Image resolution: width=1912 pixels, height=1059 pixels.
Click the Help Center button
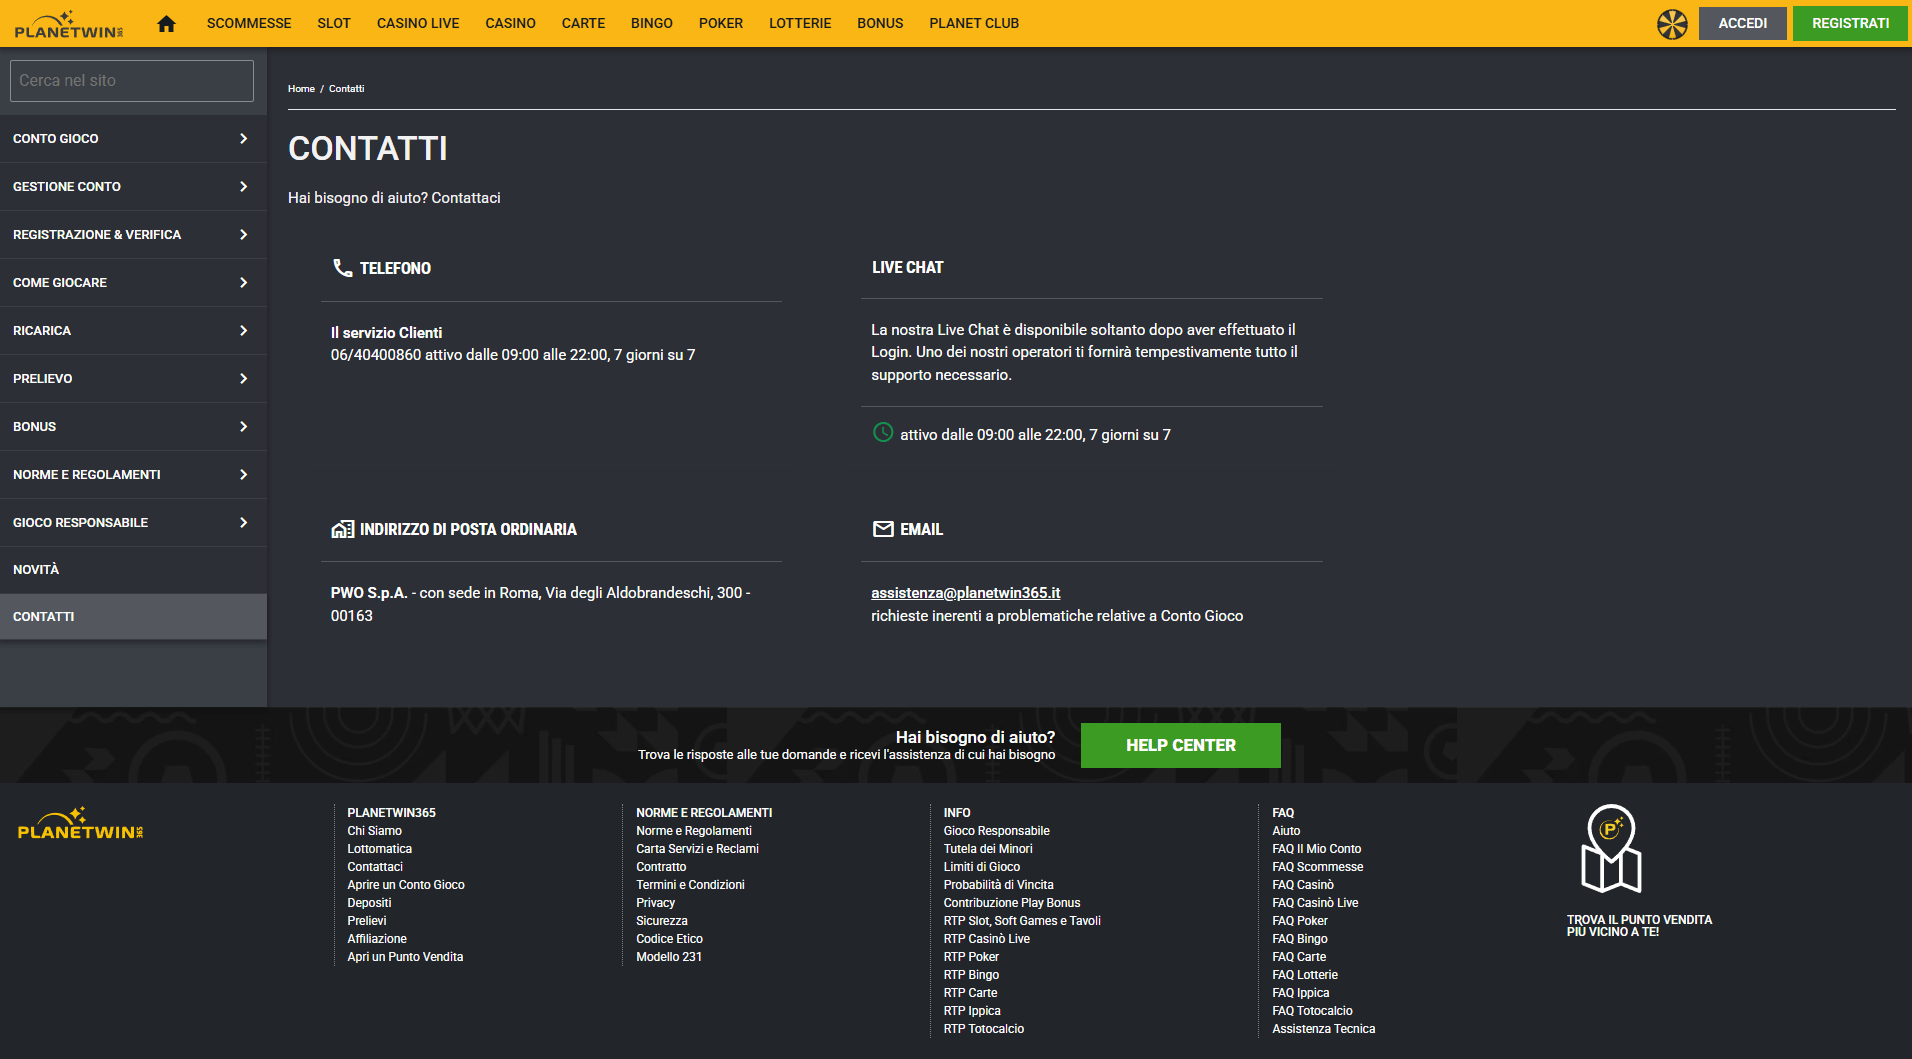(1180, 745)
